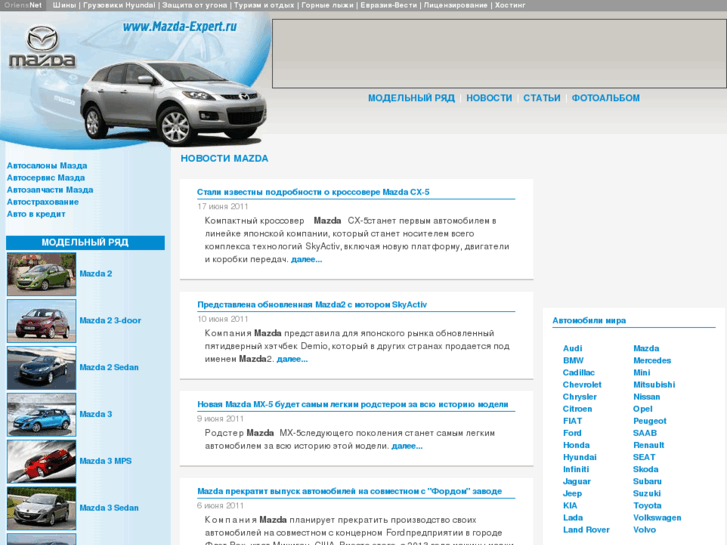
Task: Open the СТАТЬИ menu section
Action: (x=542, y=98)
